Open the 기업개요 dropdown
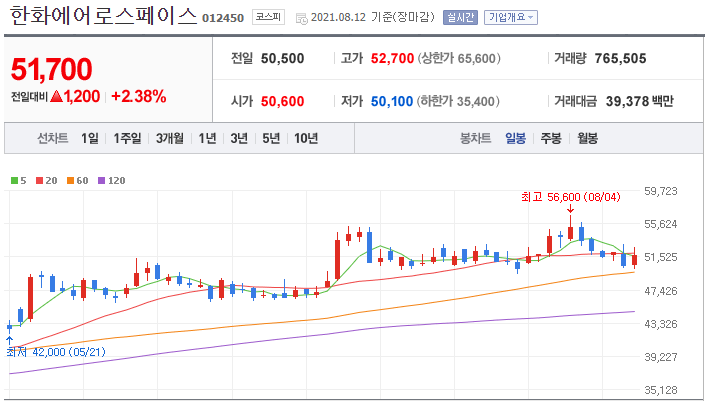This screenshot has height=401, width=705. (511, 18)
